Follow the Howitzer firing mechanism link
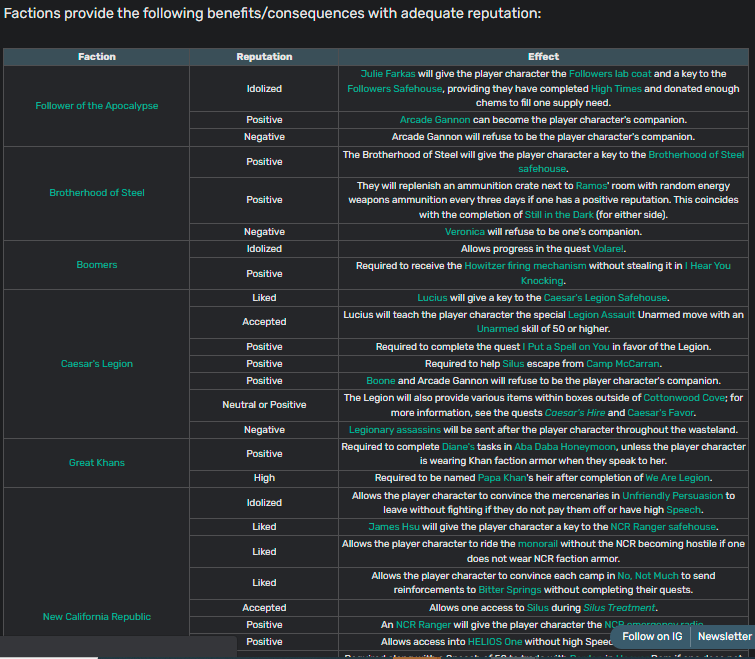This screenshot has width=755, height=659. 525,266
